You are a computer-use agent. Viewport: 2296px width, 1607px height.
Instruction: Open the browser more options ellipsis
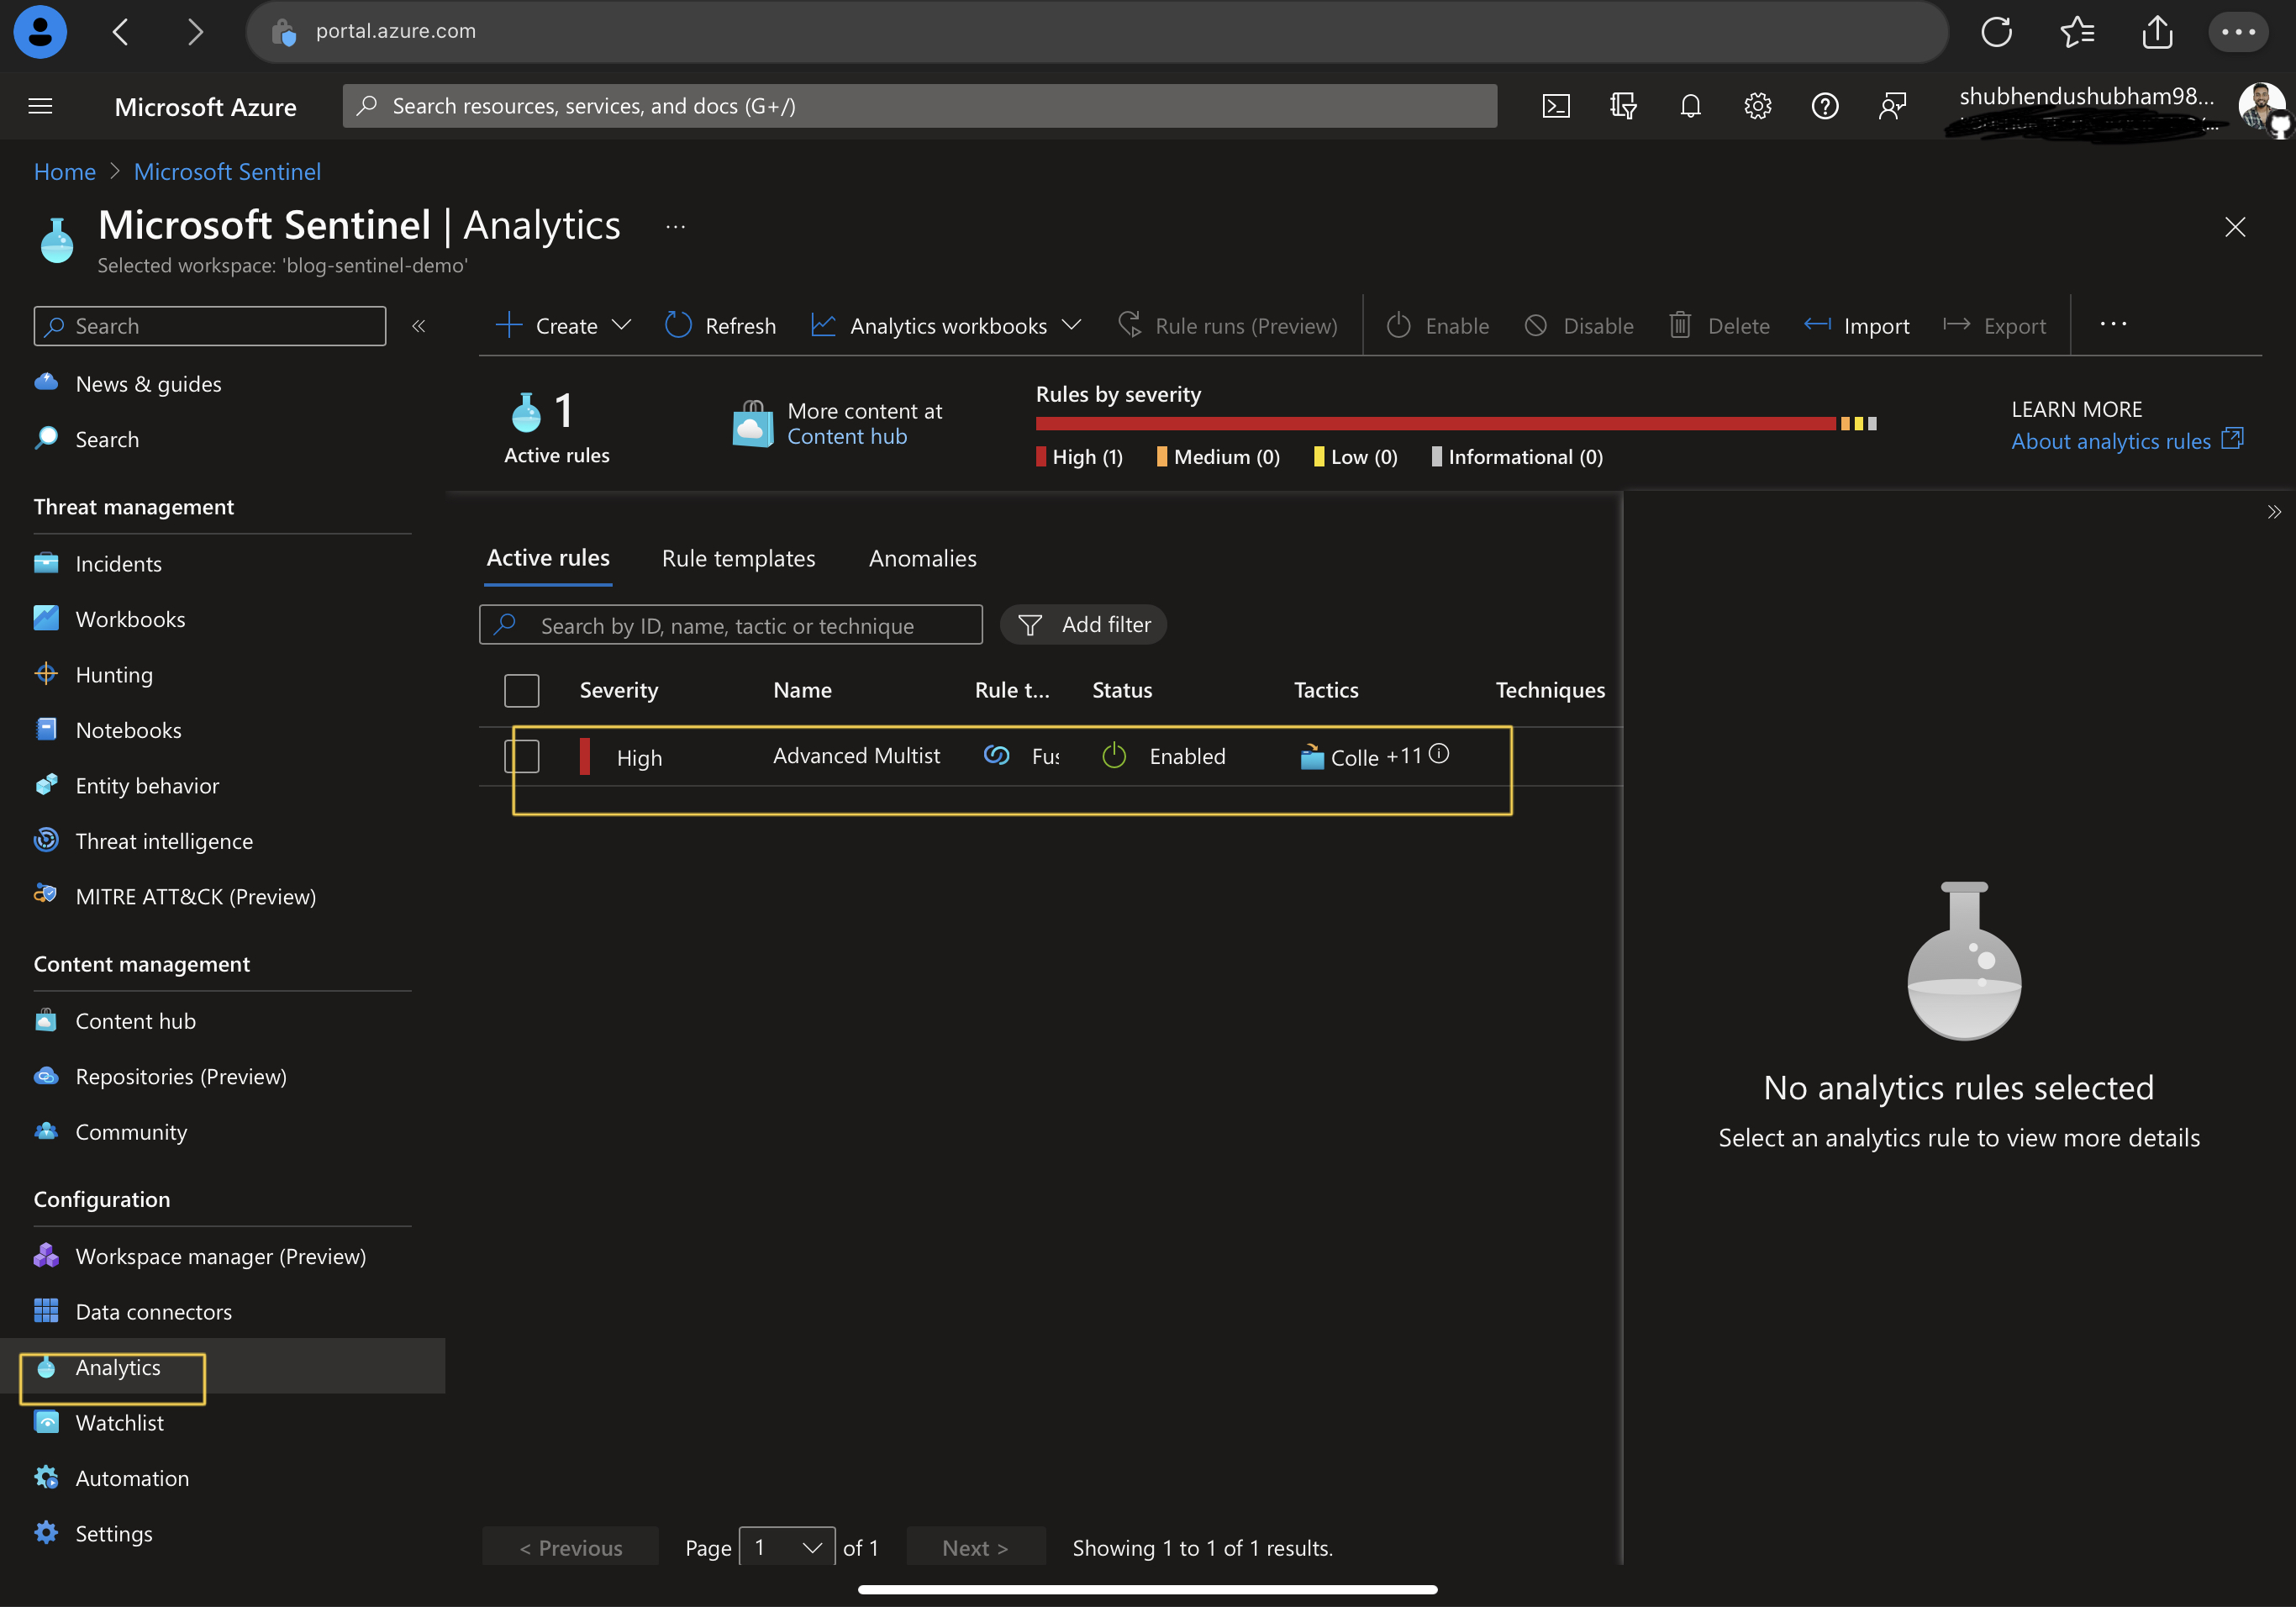pyautogui.click(x=2238, y=31)
